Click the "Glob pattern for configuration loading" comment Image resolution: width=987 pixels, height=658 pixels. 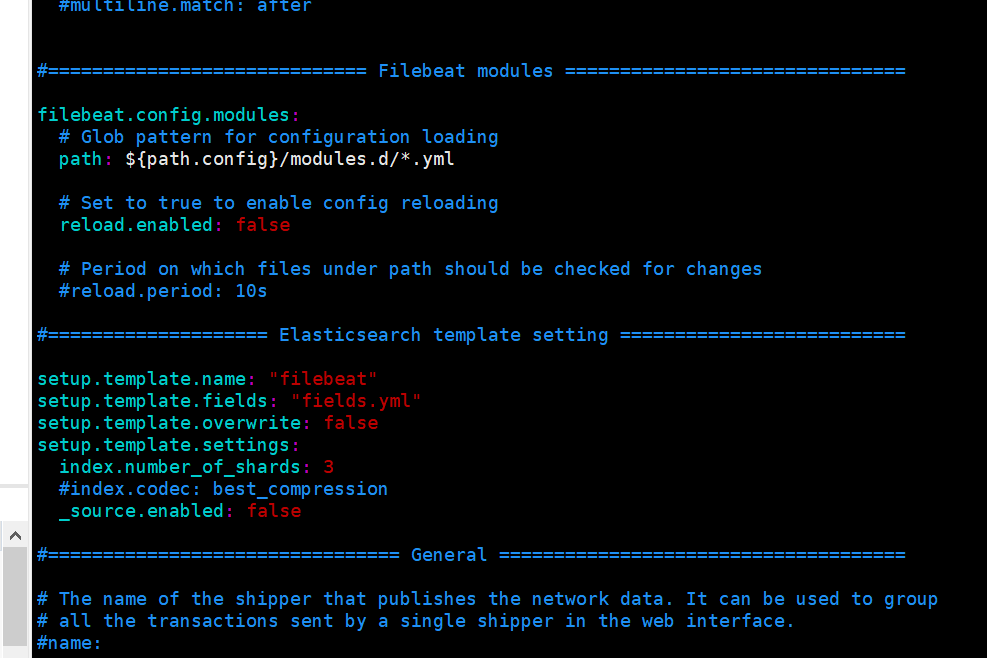tap(278, 137)
